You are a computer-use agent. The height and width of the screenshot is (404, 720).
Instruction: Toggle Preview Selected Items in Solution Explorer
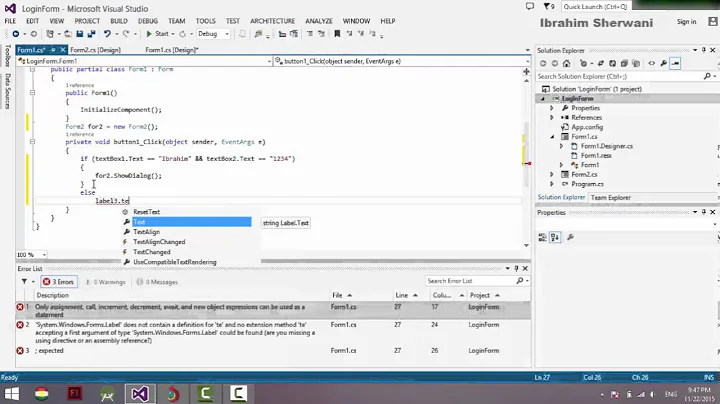coord(675,63)
